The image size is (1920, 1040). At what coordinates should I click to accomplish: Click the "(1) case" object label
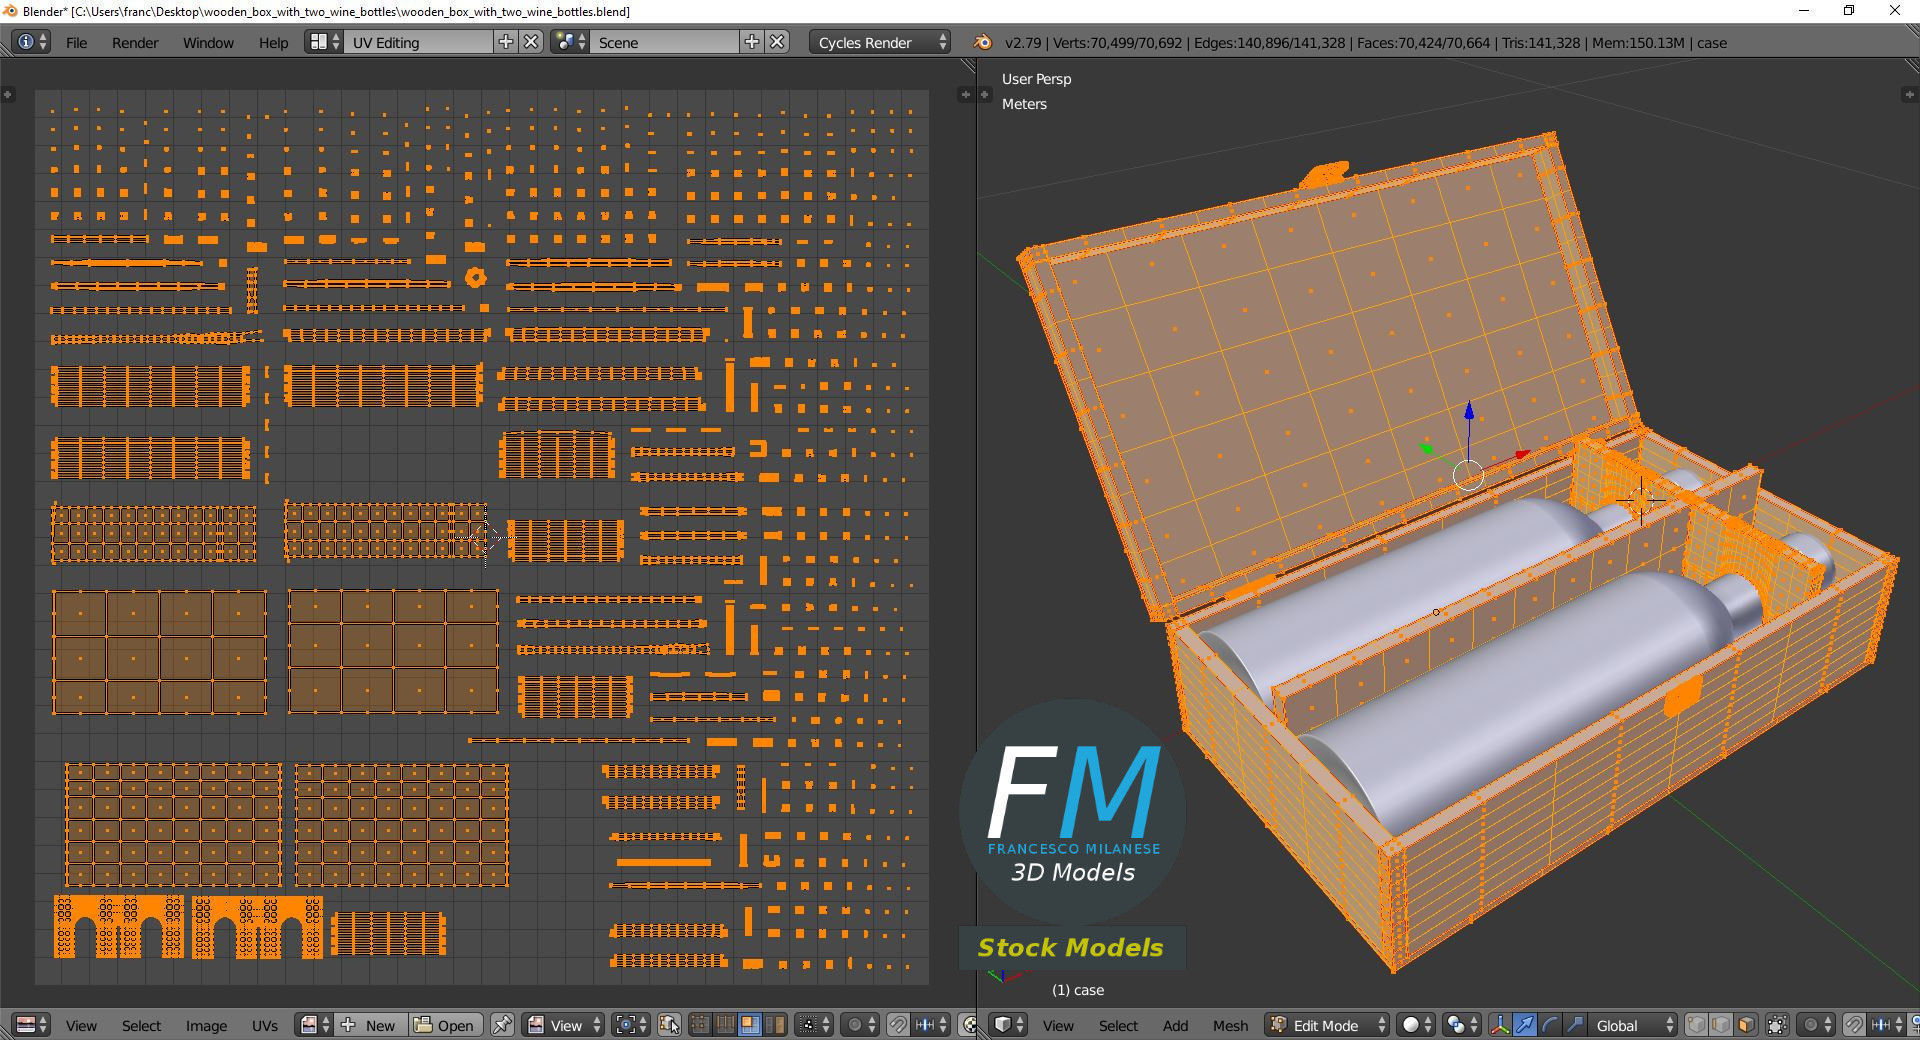pos(1078,990)
